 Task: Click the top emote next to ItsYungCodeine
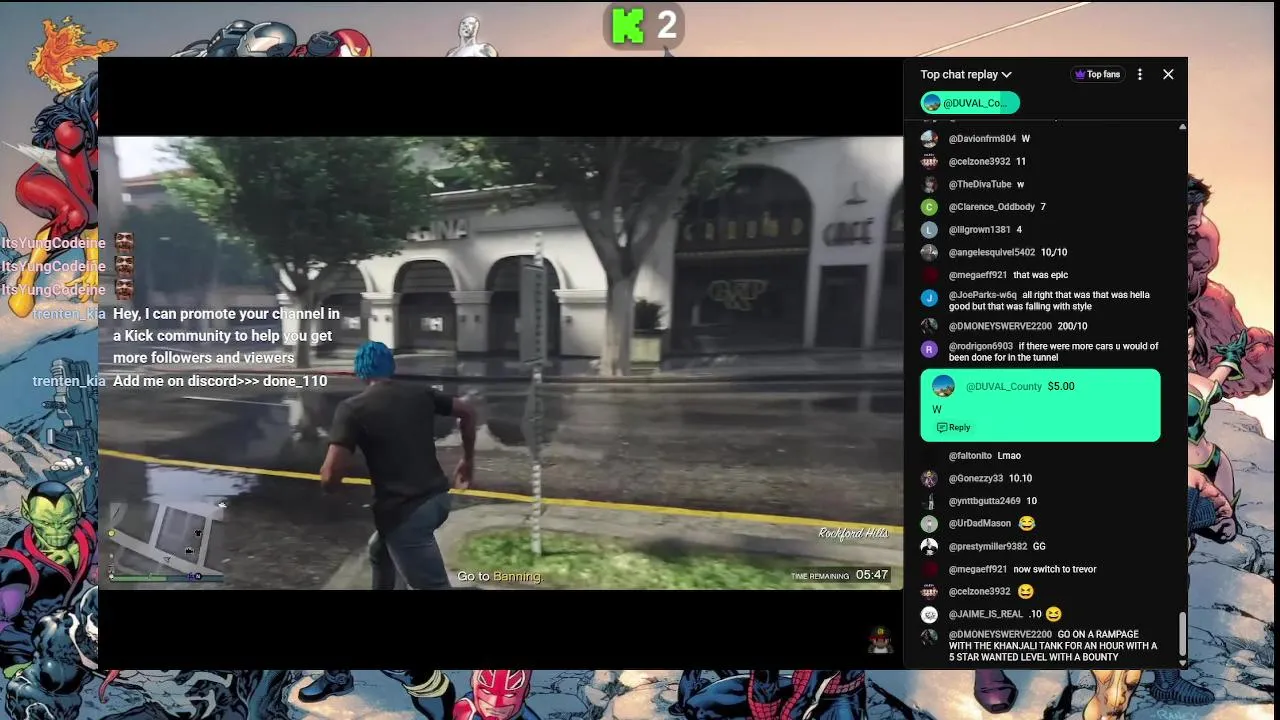tap(124, 243)
